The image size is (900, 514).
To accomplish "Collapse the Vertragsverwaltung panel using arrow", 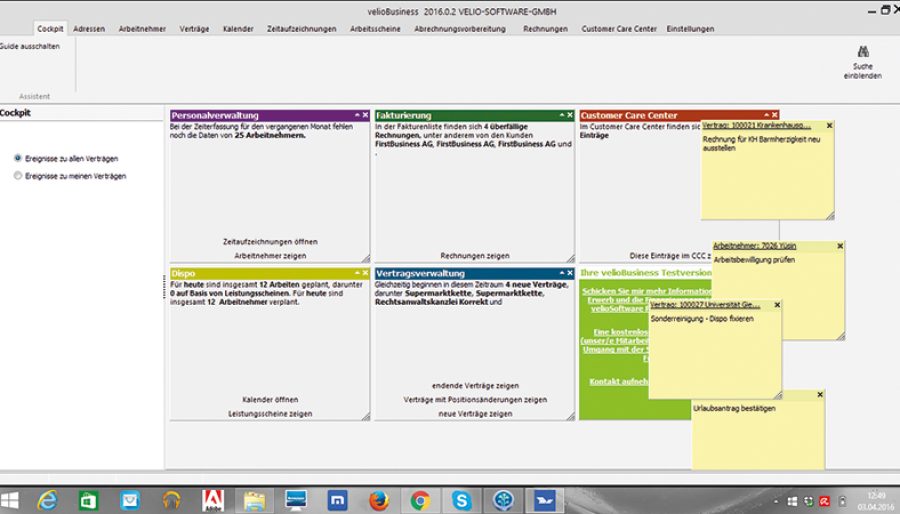I will pos(562,273).
